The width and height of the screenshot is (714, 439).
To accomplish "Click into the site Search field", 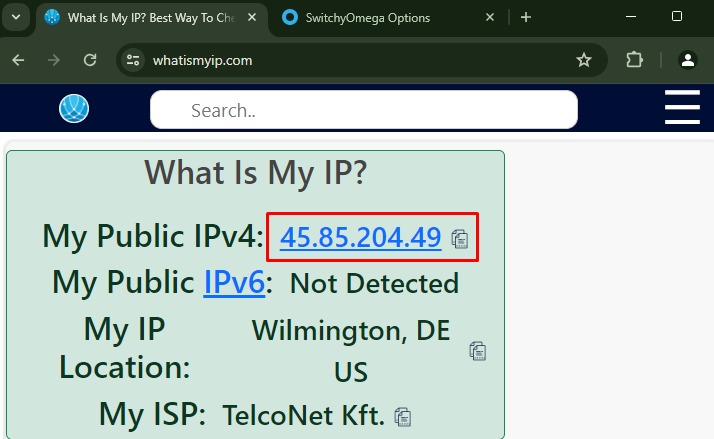I will click(x=364, y=110).
